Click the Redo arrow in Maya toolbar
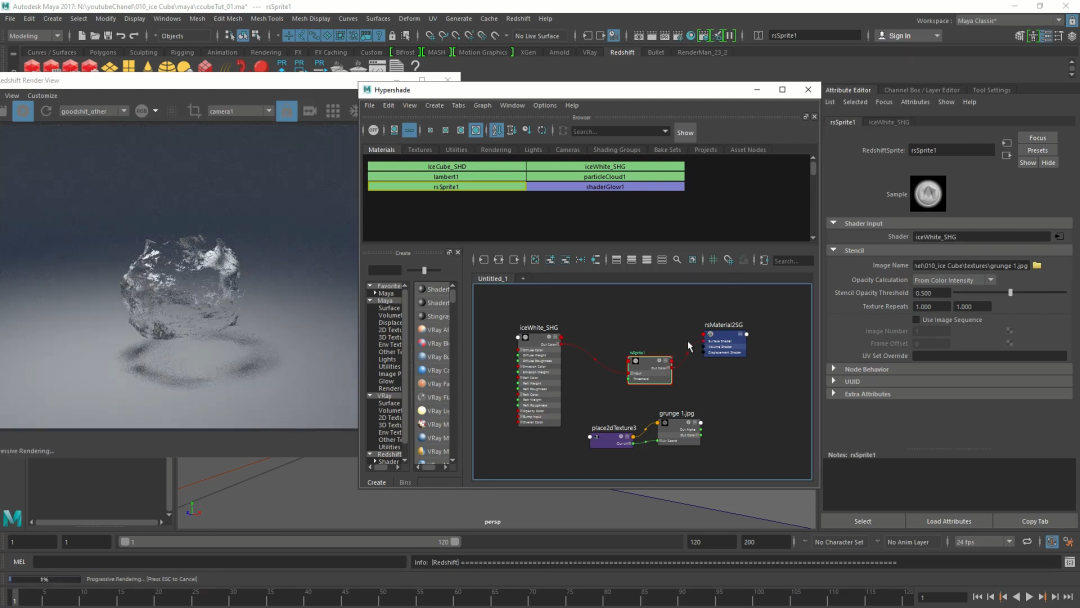1080x608 pixels. coord(134,35)
